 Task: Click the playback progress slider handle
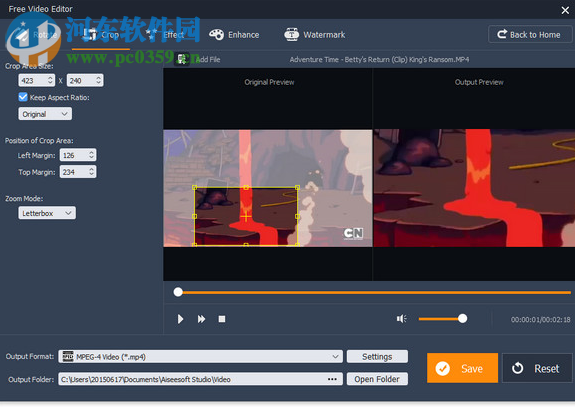click(x=178, y=292)
